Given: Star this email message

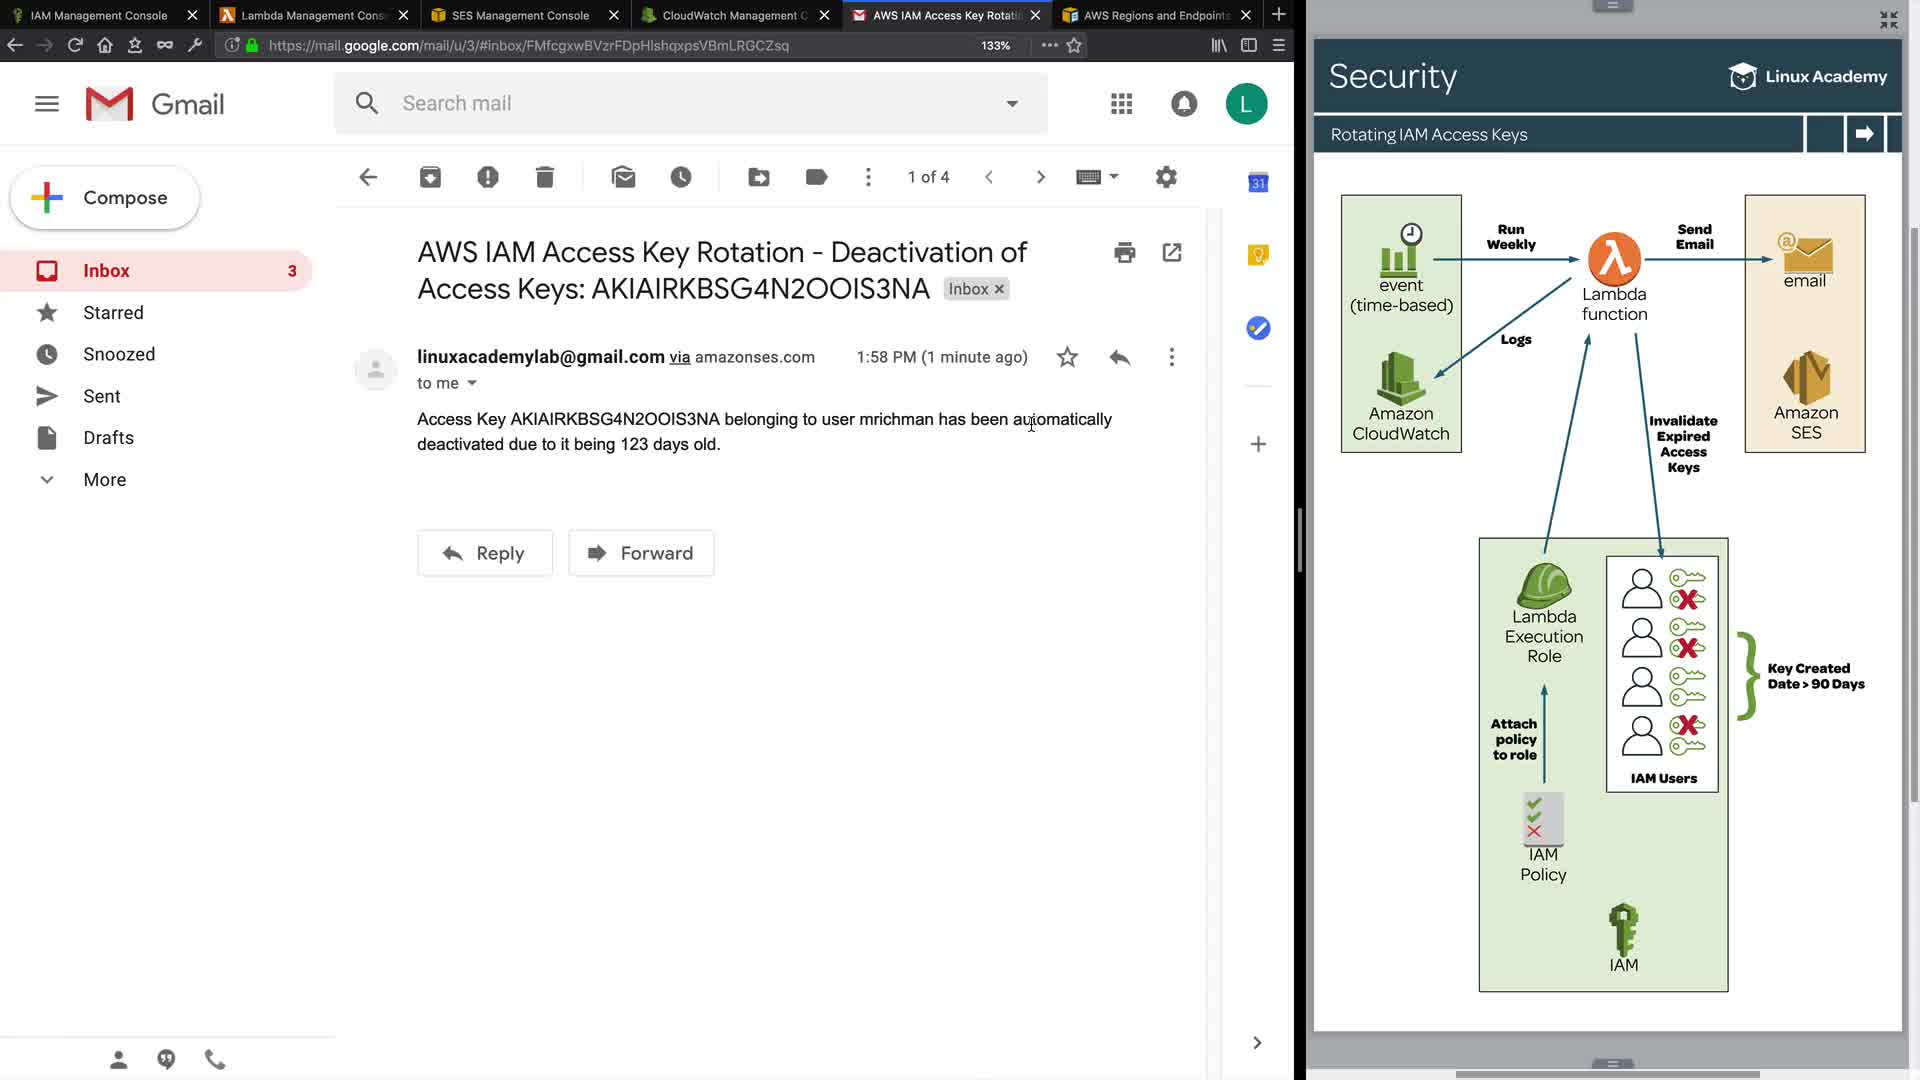Looking at the screenshot, I should (x=1067, y=357).
